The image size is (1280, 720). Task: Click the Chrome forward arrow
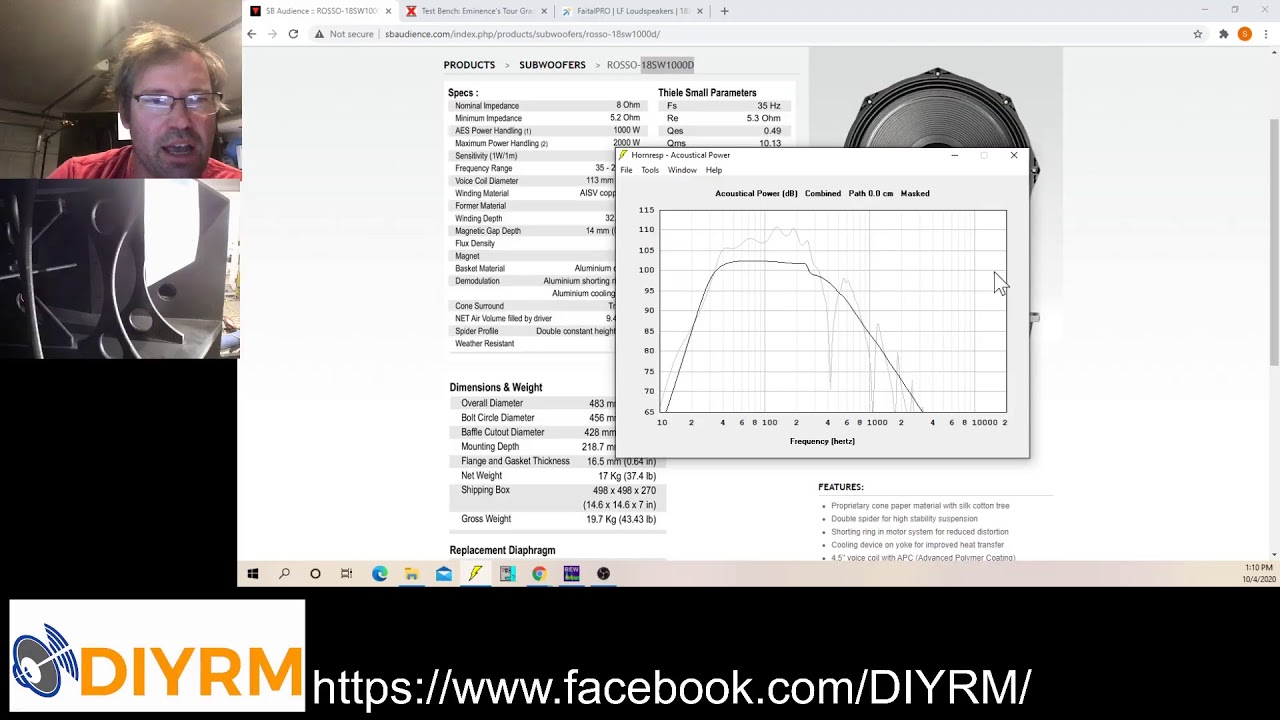click(272, 34)
